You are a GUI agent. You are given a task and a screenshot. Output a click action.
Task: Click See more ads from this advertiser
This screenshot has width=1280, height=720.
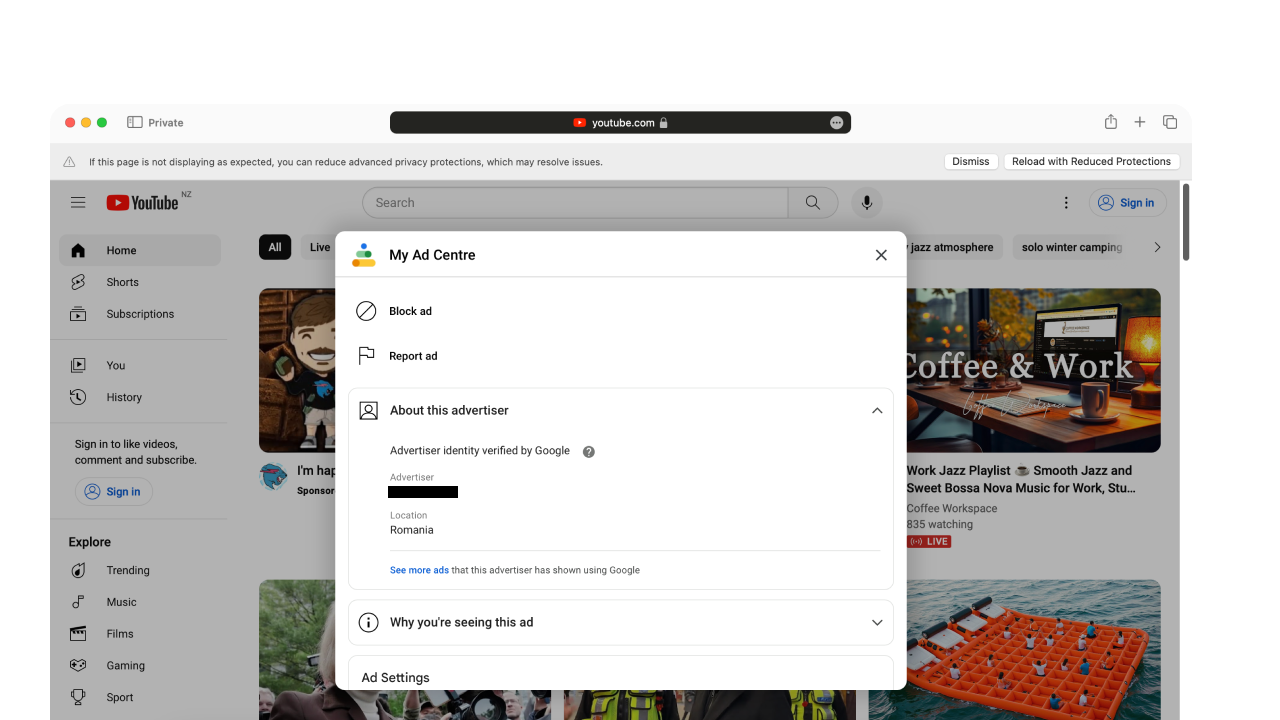point(419,569)
